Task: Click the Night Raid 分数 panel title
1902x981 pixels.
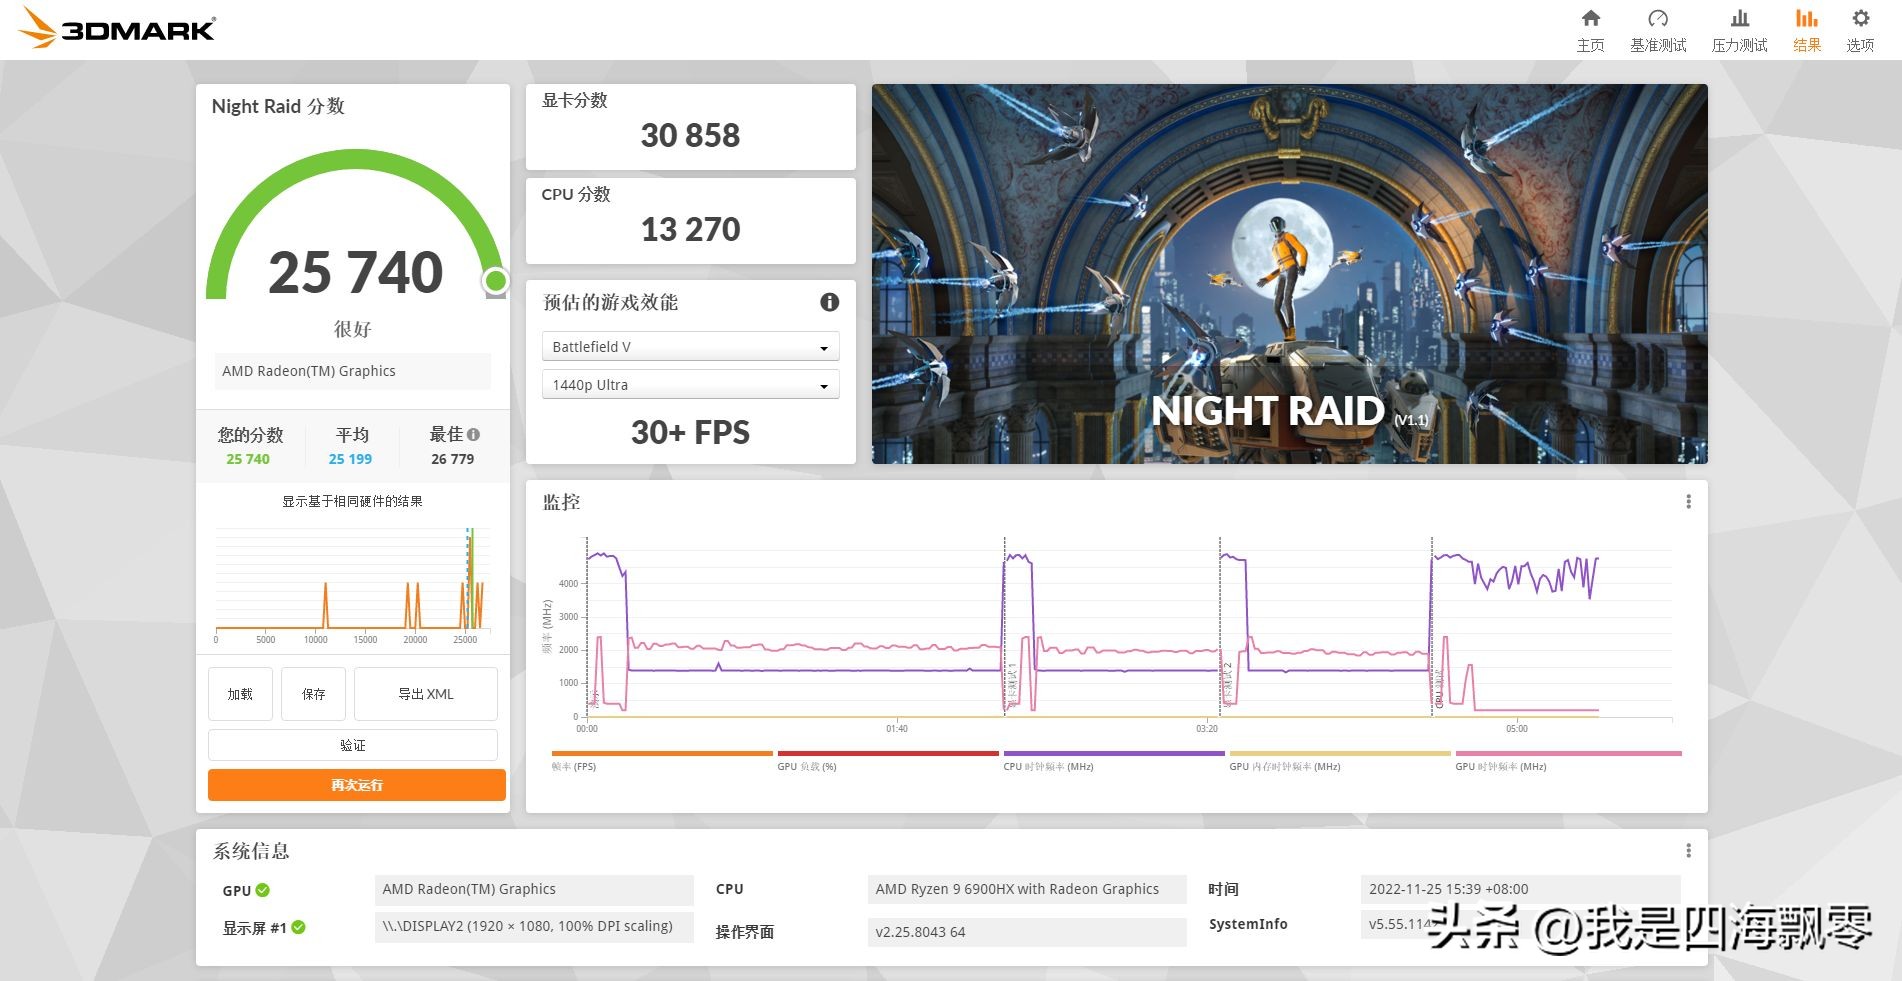Action: (x=278, y=106)
